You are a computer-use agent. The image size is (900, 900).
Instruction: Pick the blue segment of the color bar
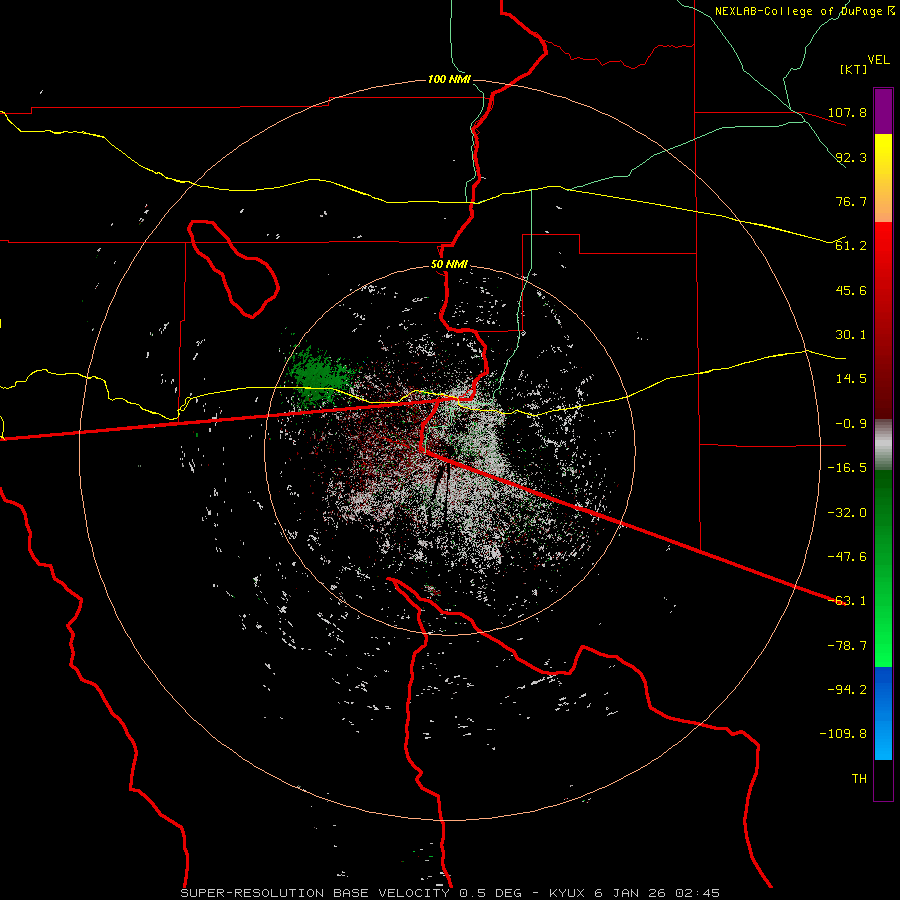tap(883, 713)
